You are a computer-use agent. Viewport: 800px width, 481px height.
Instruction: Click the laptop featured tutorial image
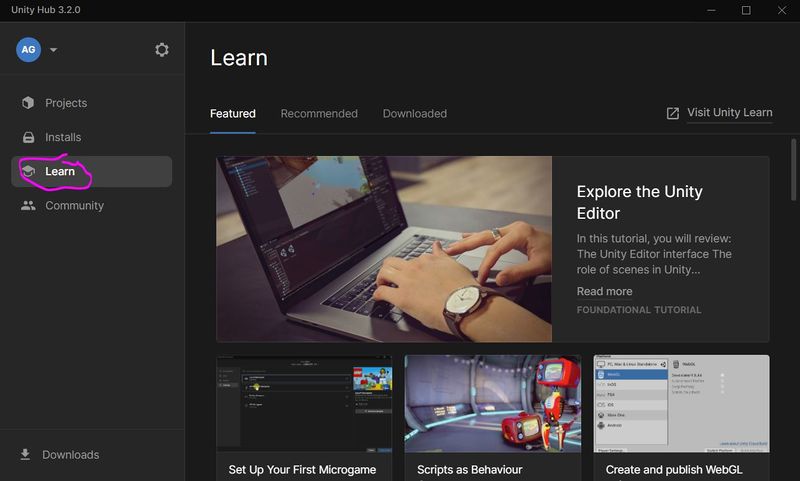(x=384, y=249)
